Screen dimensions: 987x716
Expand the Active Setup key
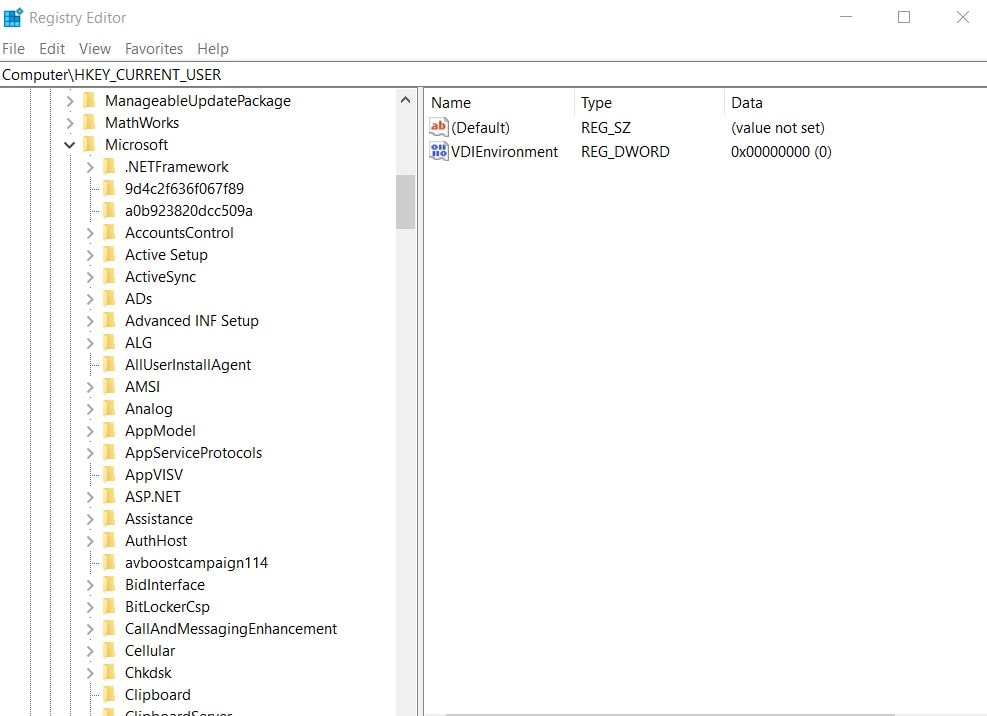point(91,254)
